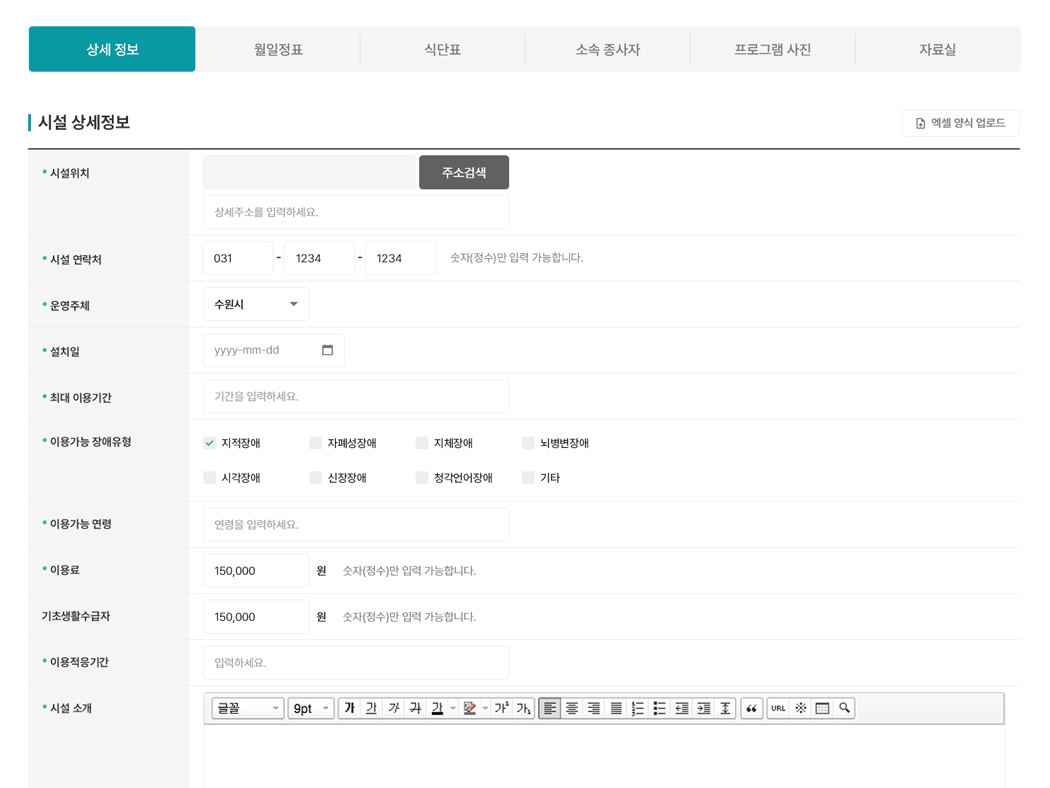Toggle italic in the editor toolbar
Screen dimensions: 1050x788
click(394, 708)
